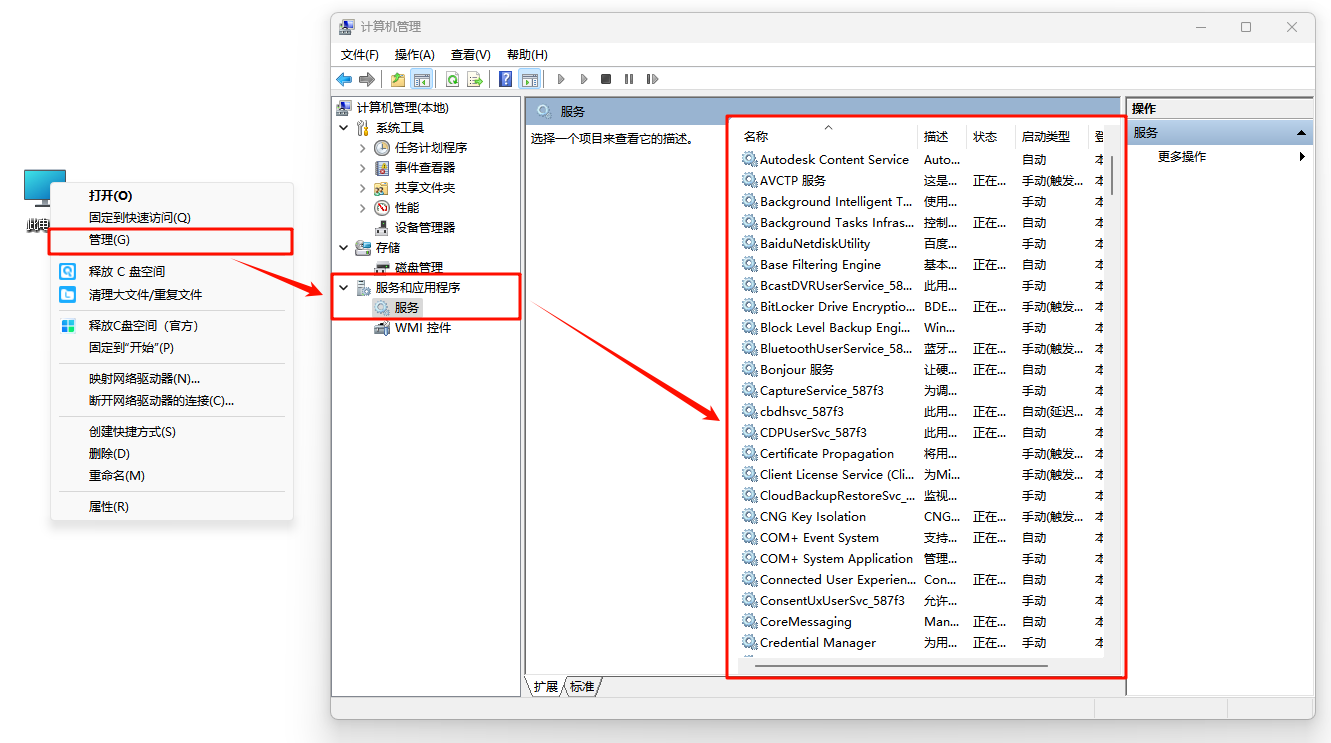Viewport: 1331px width, 743px height.
Task: Click the horizontal scrollbar under services list
Action: [x=900, y=665]
